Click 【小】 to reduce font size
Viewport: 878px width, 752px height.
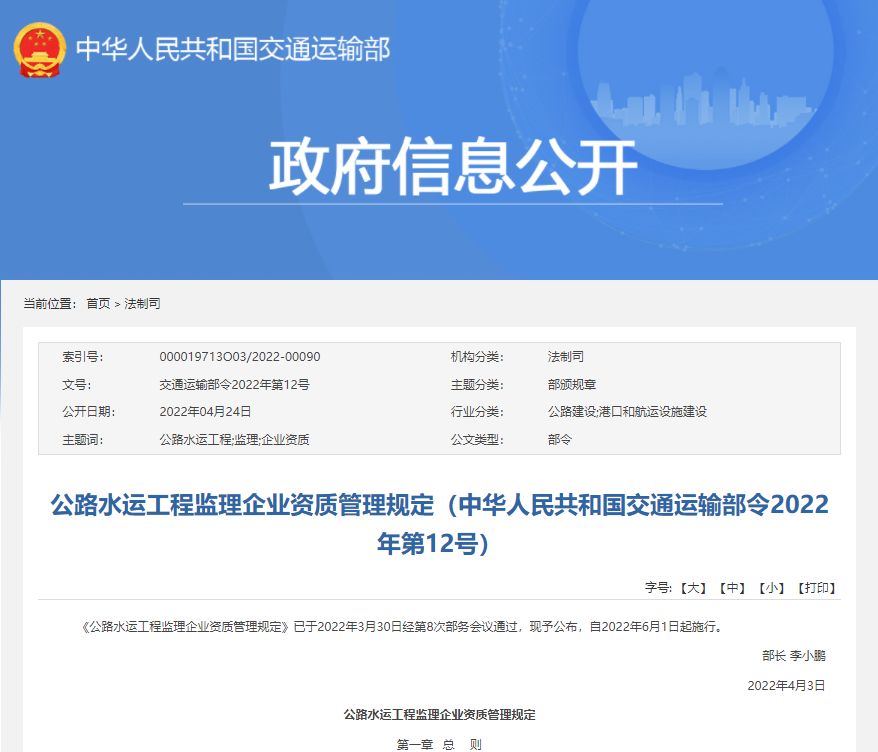tap(771, 588)
